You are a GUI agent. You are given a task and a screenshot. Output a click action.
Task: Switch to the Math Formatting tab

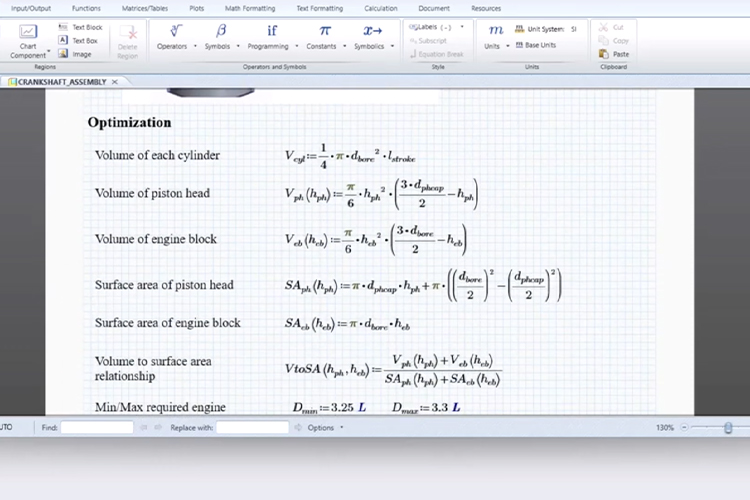[249, 8]
